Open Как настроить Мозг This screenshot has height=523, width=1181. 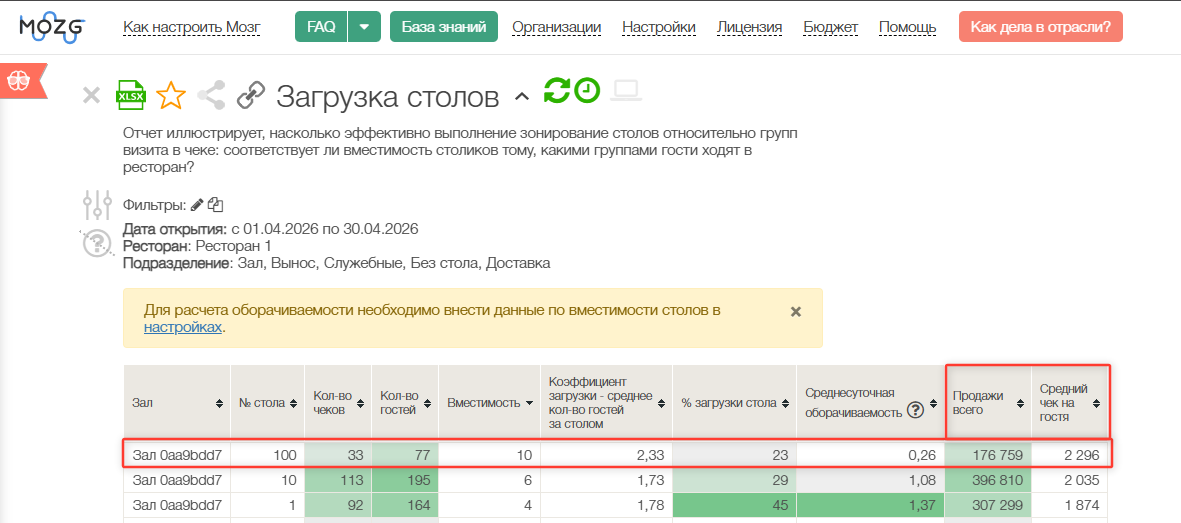[191, 28]
